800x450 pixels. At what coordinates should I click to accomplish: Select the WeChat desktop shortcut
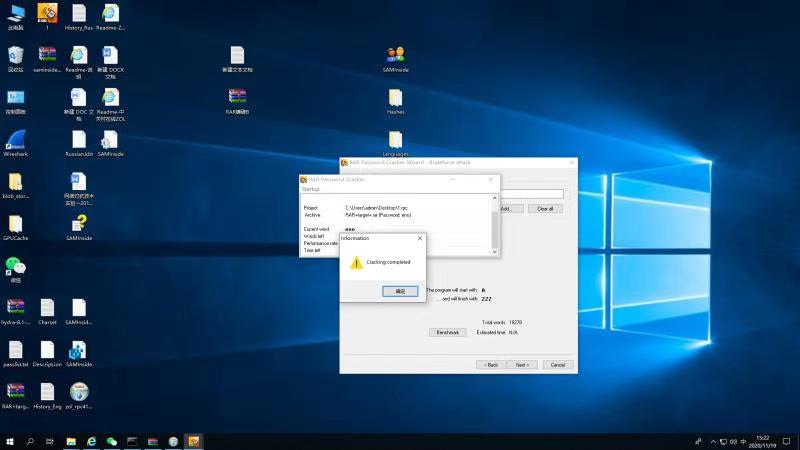(x=16, y=269)
